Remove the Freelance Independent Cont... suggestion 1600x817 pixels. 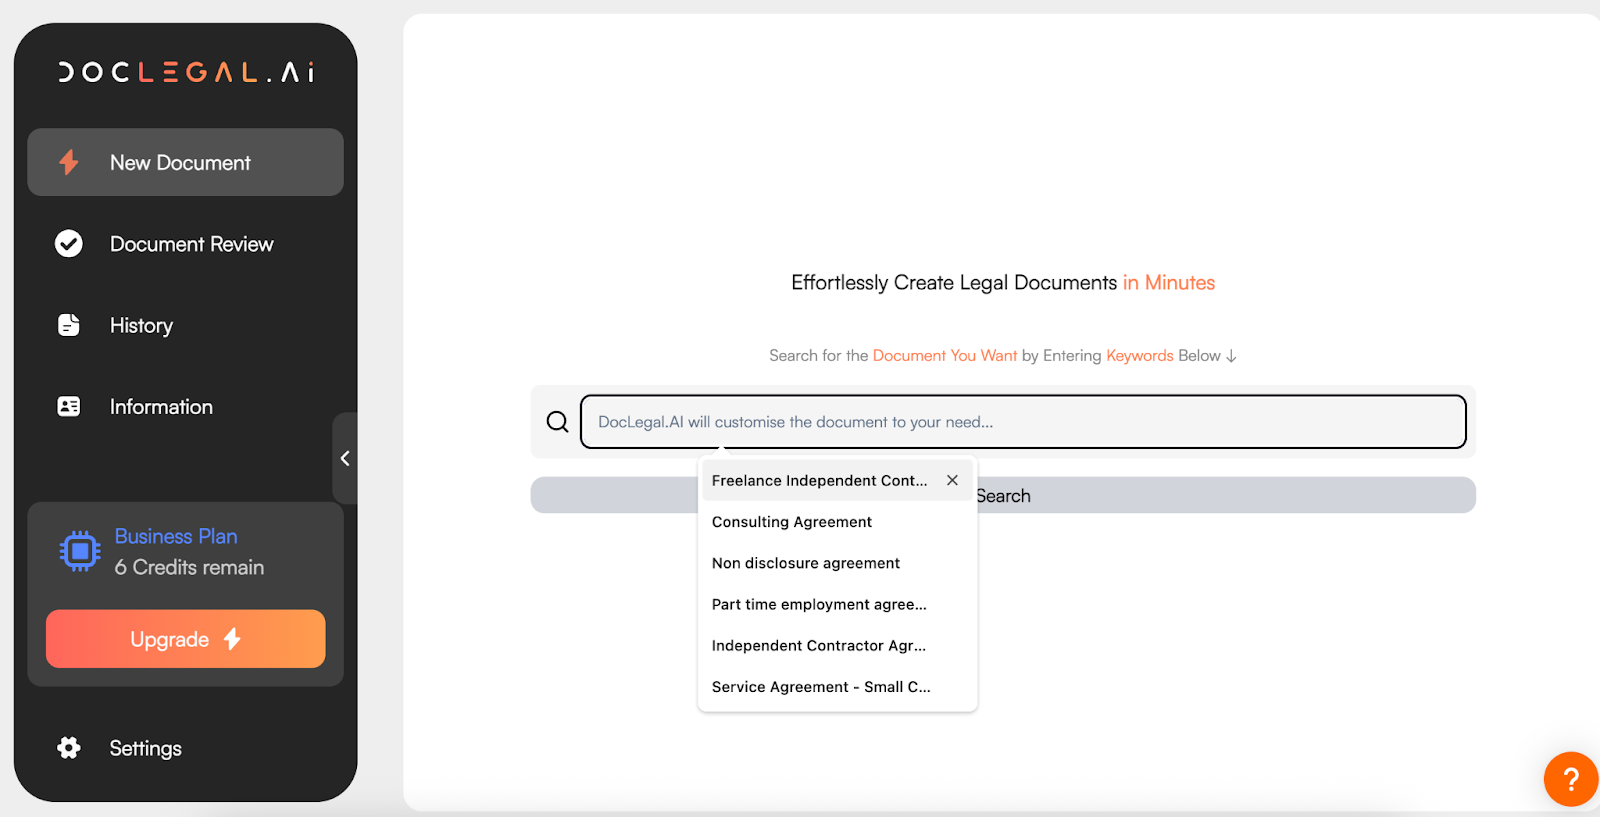tap(953, 480)
